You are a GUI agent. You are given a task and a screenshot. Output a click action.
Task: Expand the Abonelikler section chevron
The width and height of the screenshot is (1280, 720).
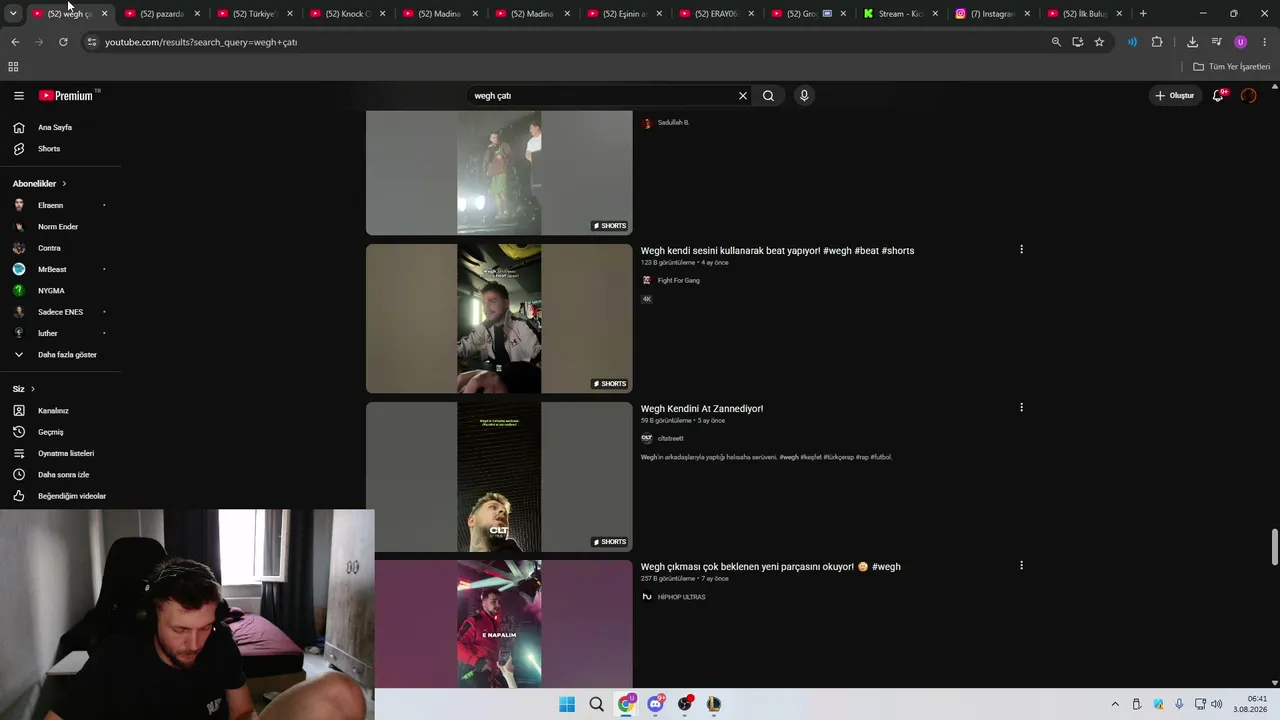[64, 184]
